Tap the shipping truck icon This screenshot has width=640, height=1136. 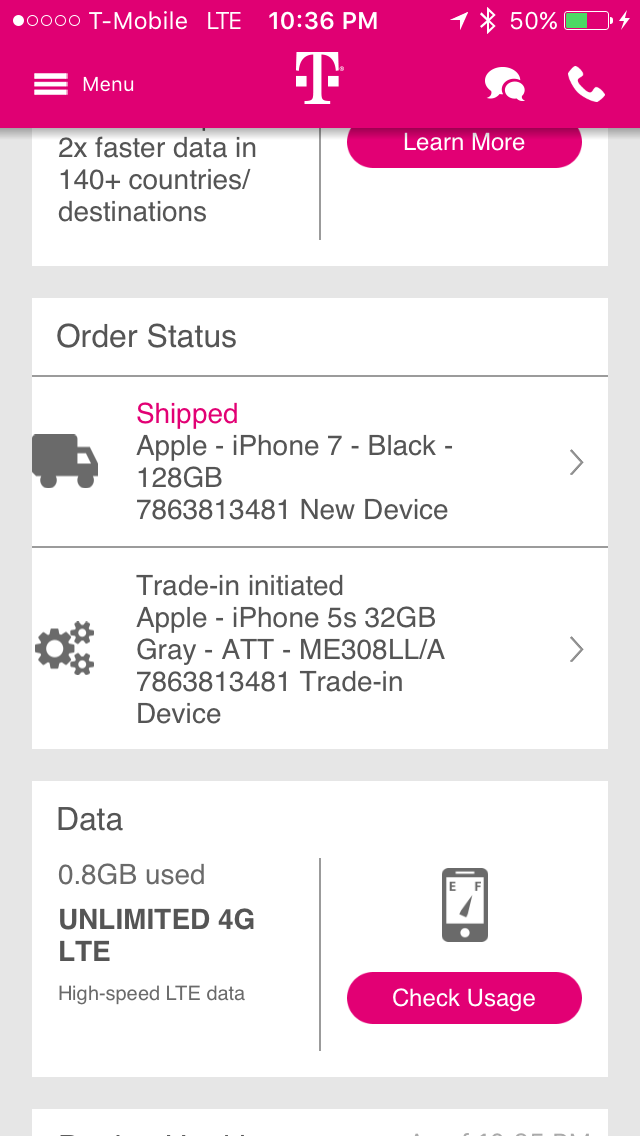pos(66,461)
